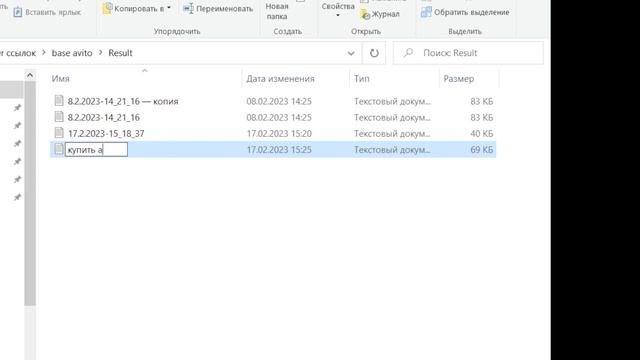
Task: Sort by Дата изменения column header
Action: (280, 78)
